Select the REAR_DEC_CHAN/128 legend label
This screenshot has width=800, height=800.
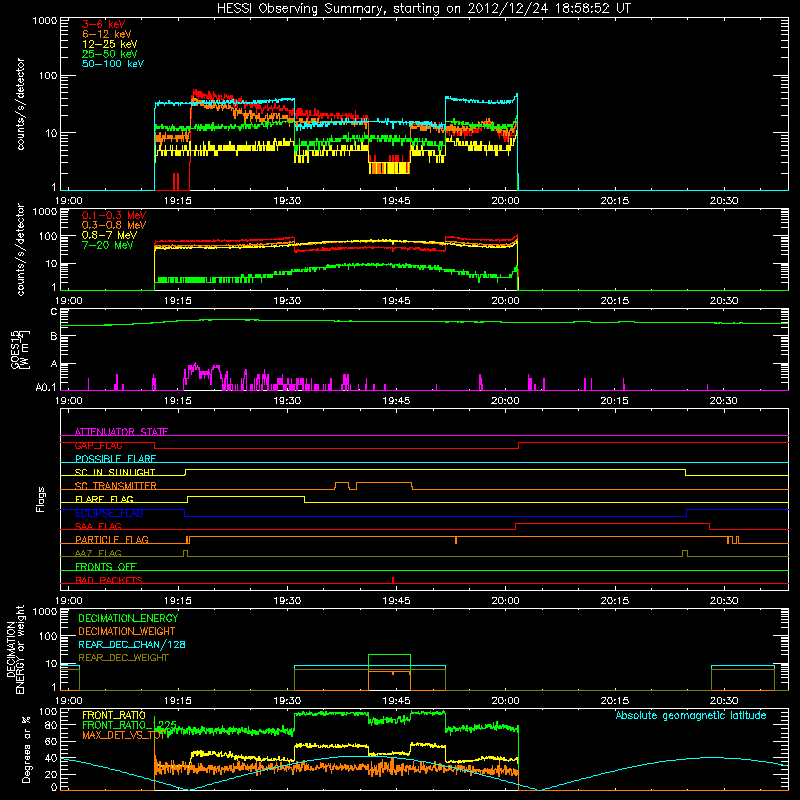[x=132, y=644]
